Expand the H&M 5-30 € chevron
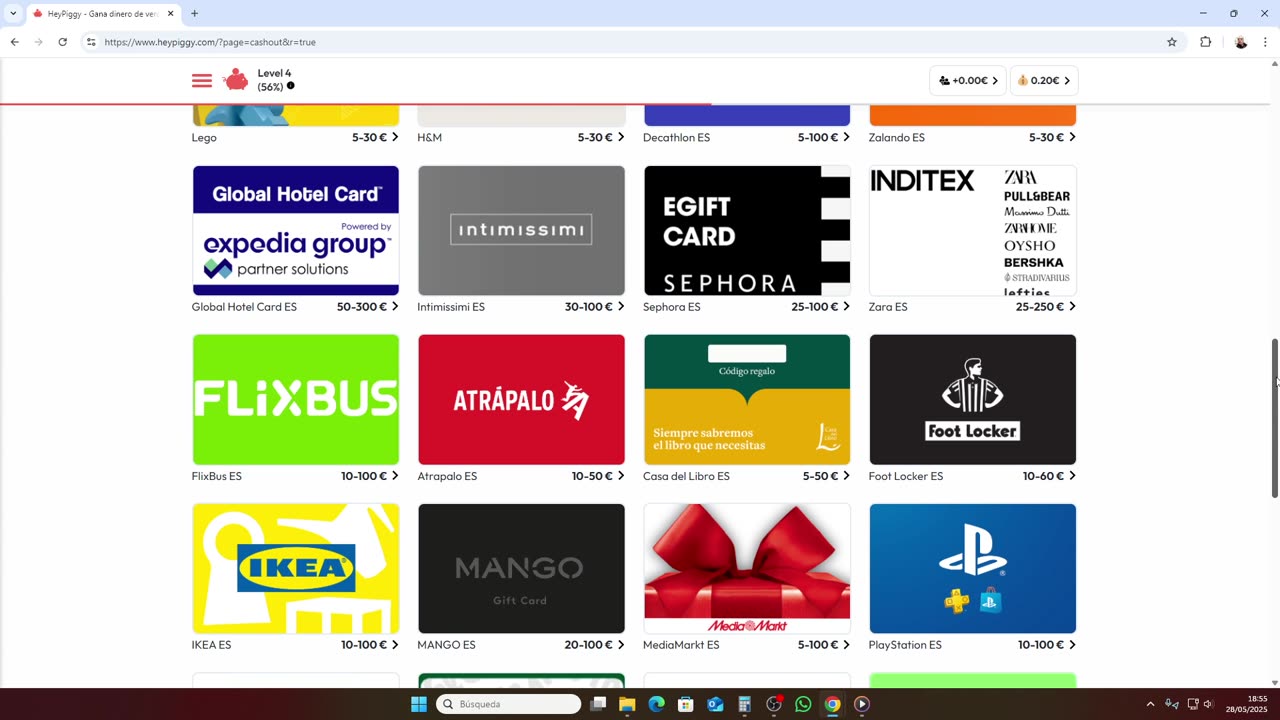The height and width of the screenshot is (720, 1280). coord(621,137)
